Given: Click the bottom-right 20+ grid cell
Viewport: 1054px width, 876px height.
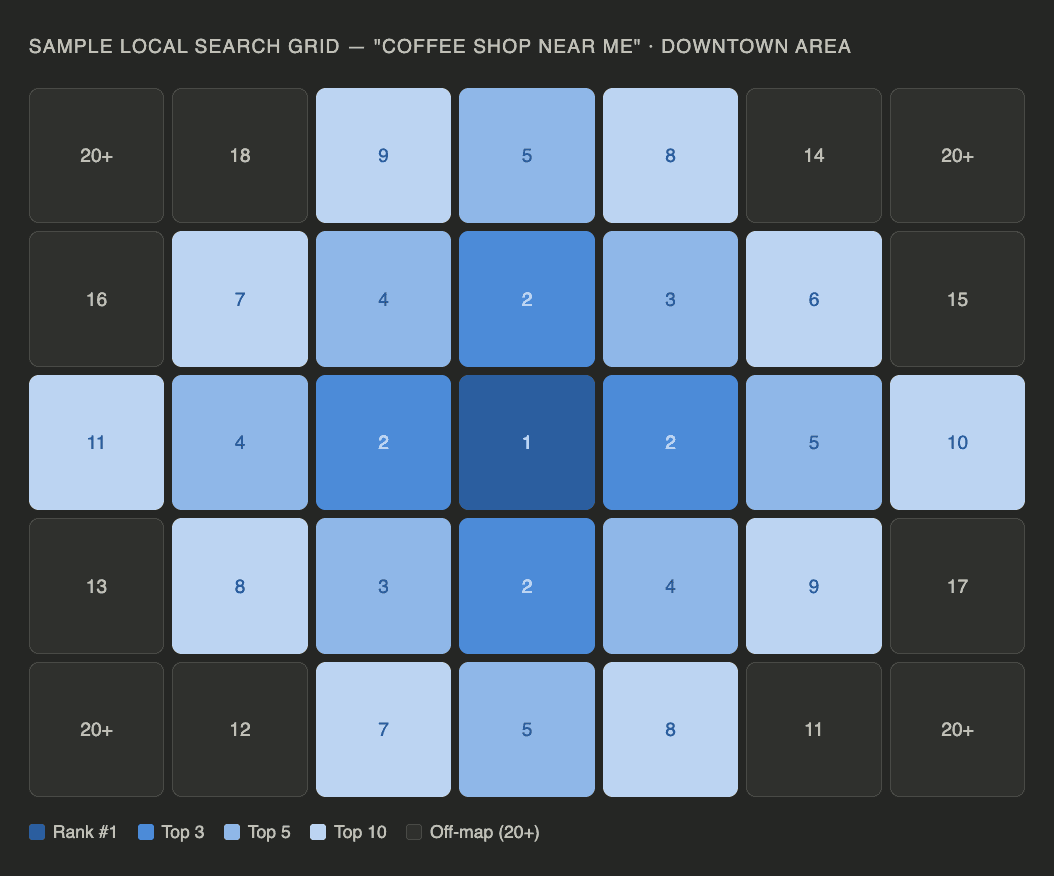Looking at the screenshot, I should pos(957,729).
